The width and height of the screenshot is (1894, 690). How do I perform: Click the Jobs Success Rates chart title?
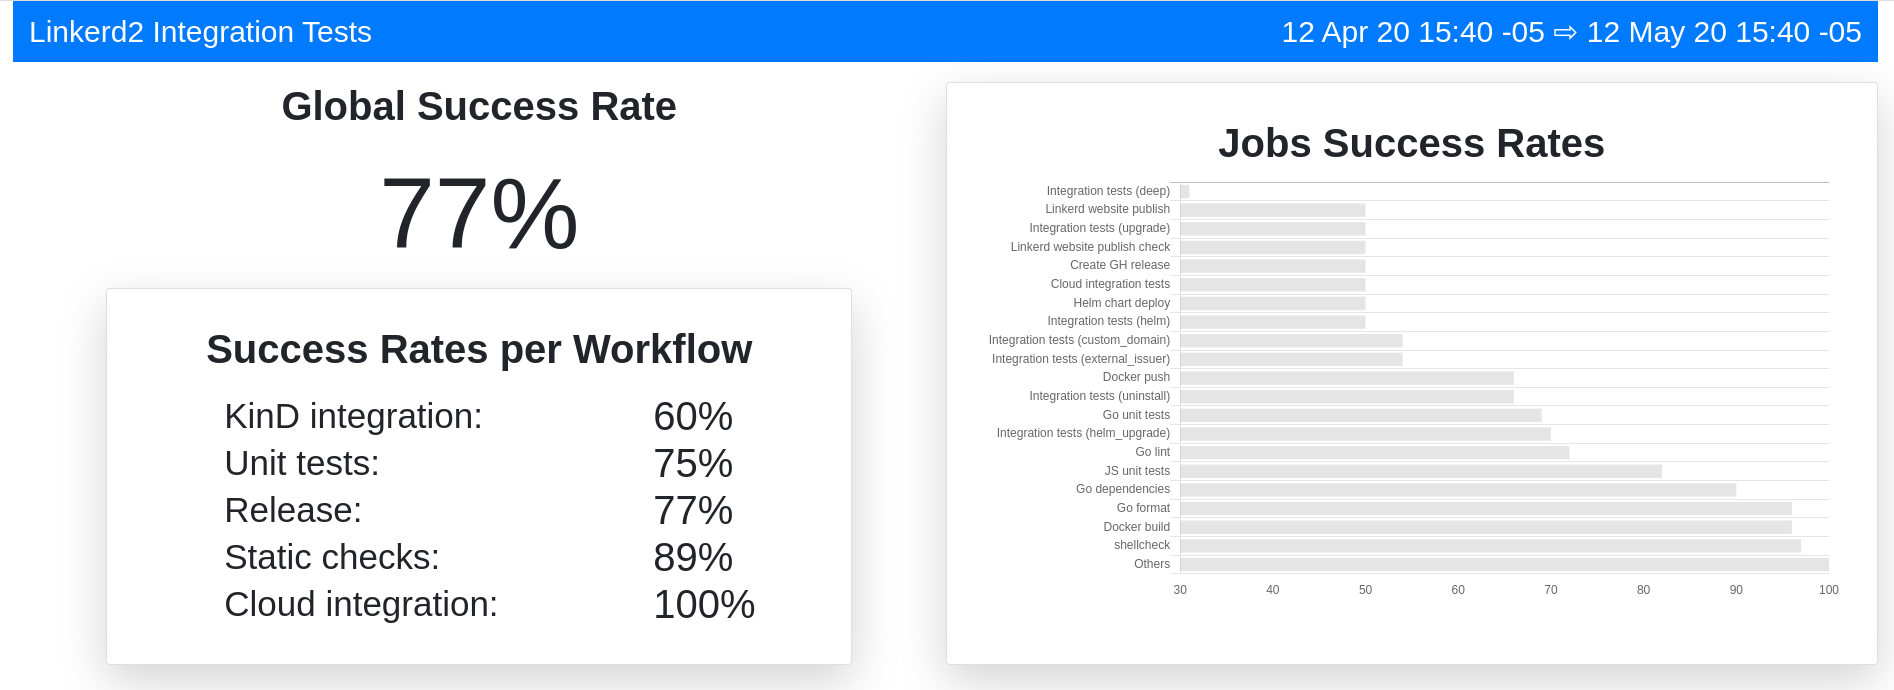point(1410,144)
